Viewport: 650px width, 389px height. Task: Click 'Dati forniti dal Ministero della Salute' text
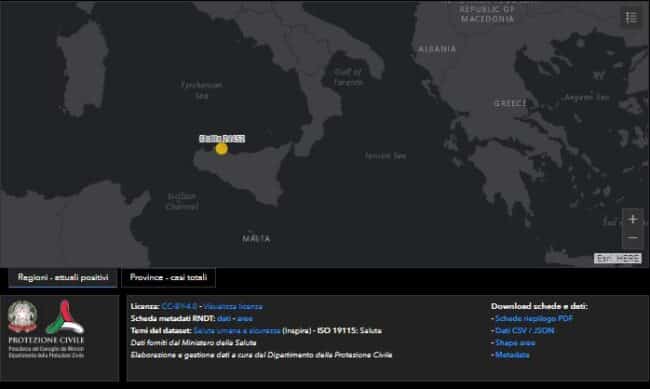coord(193,343)
